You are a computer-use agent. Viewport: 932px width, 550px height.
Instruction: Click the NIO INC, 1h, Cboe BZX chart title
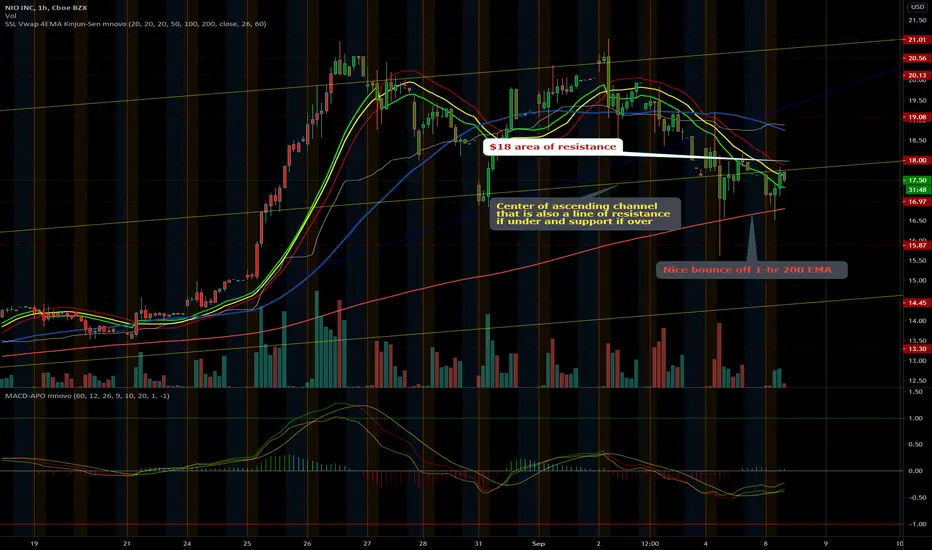point(46,8)
